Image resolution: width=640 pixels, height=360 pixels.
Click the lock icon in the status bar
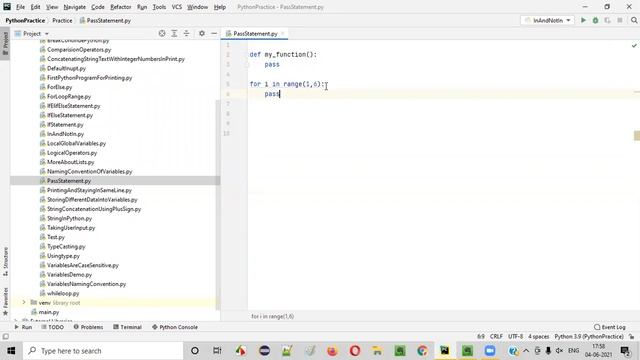coord(632,337)
